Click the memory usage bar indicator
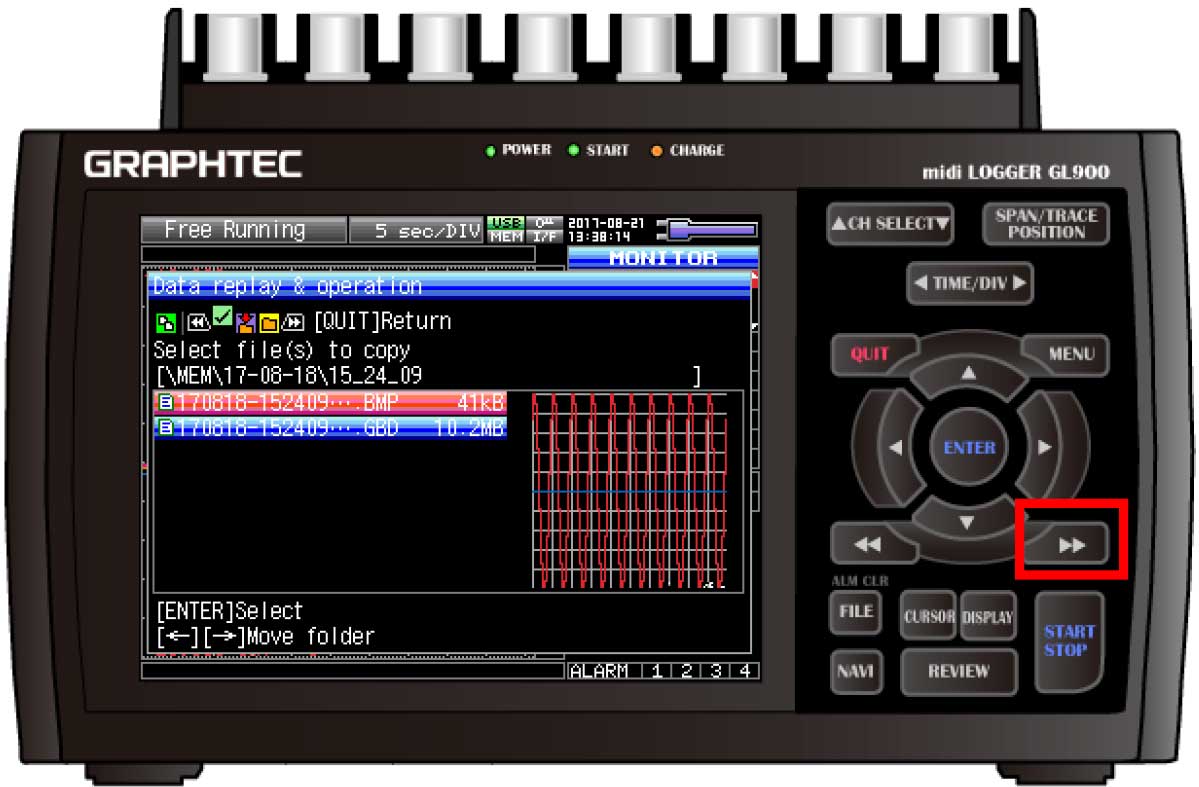1199x787 pixels. coord(707,229)
